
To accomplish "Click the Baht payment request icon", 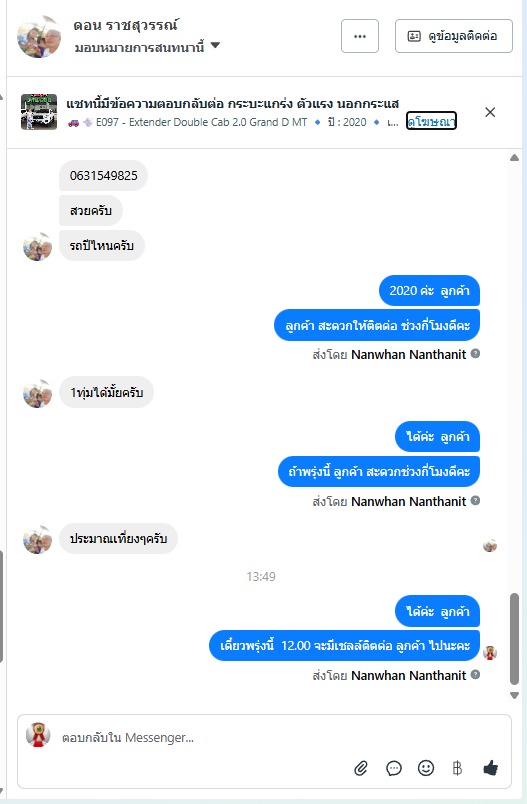I will tap(457, 768).
